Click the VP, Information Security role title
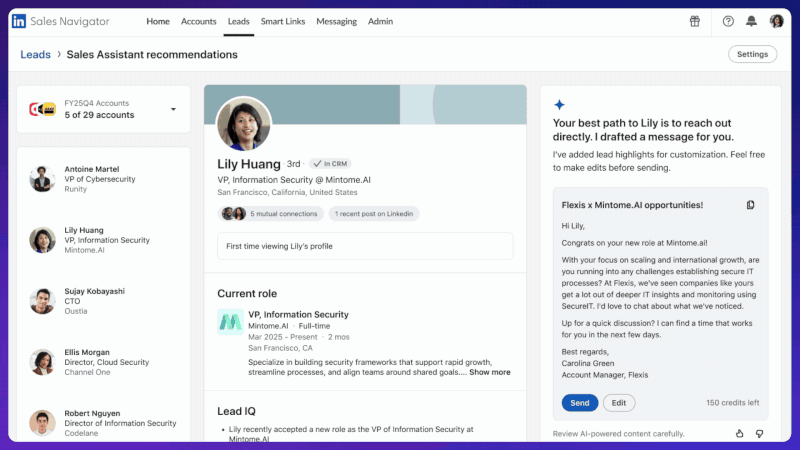 click(x=298, y=314)
